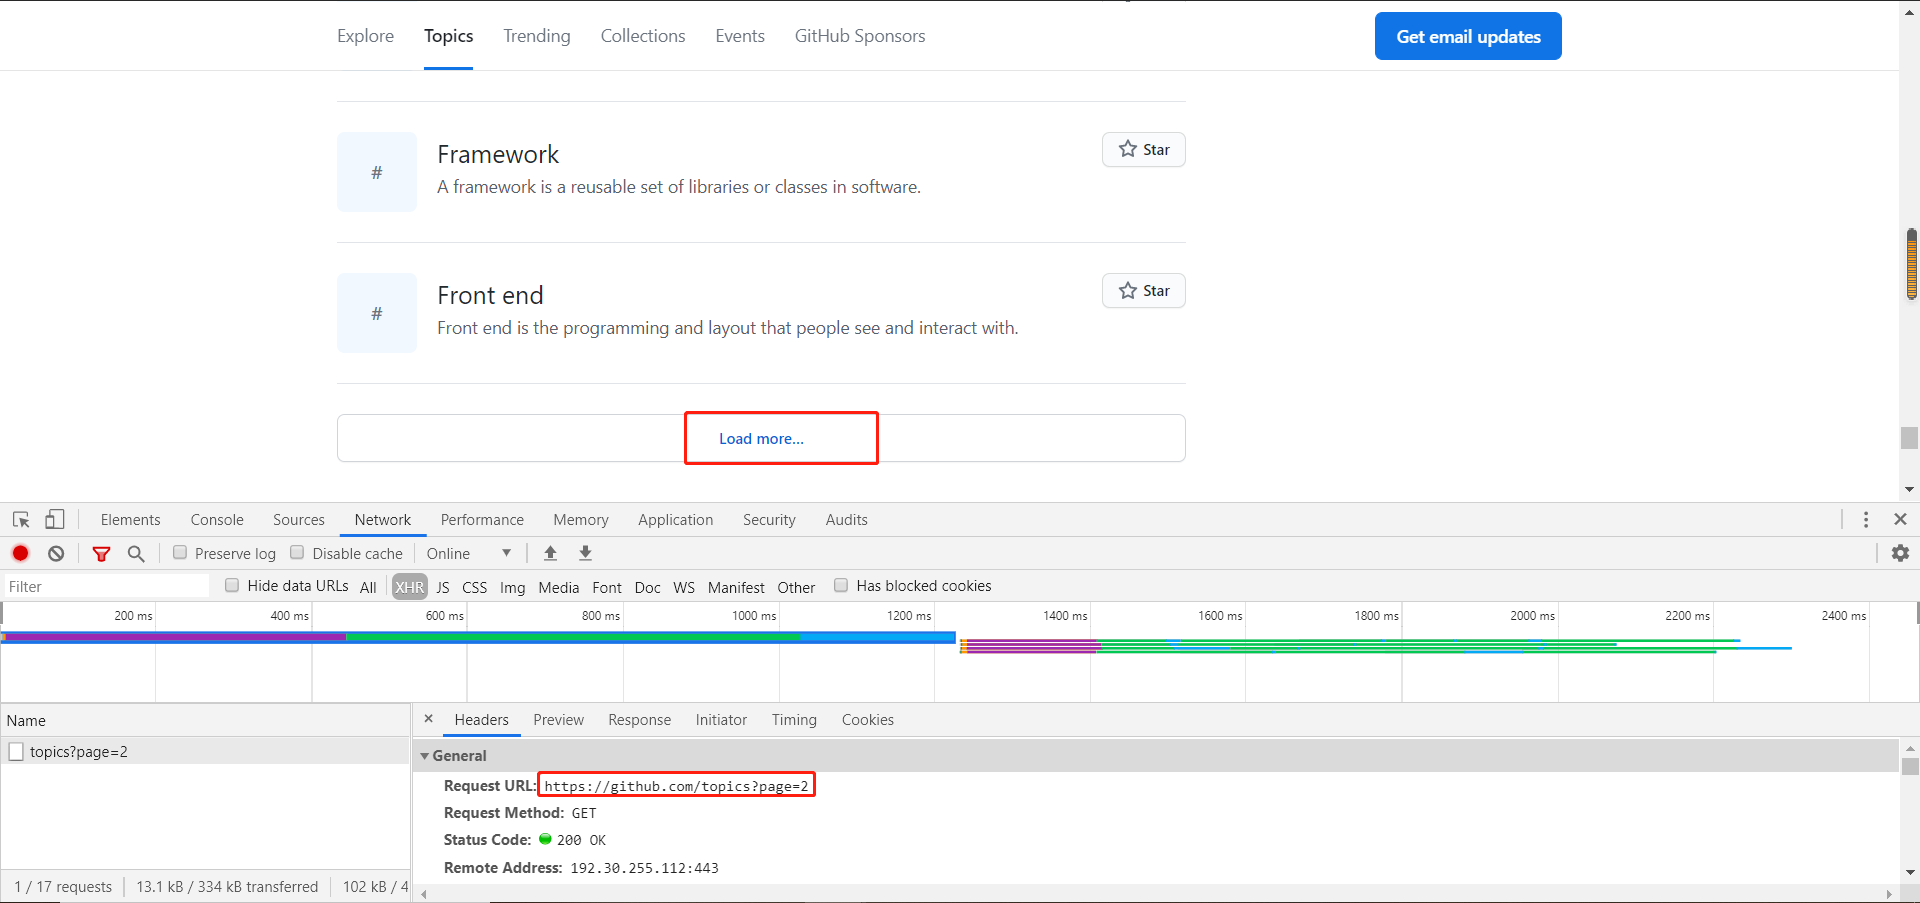1920x903 pixels.
Task: Click the export HAR download icon
Action: 586,553
